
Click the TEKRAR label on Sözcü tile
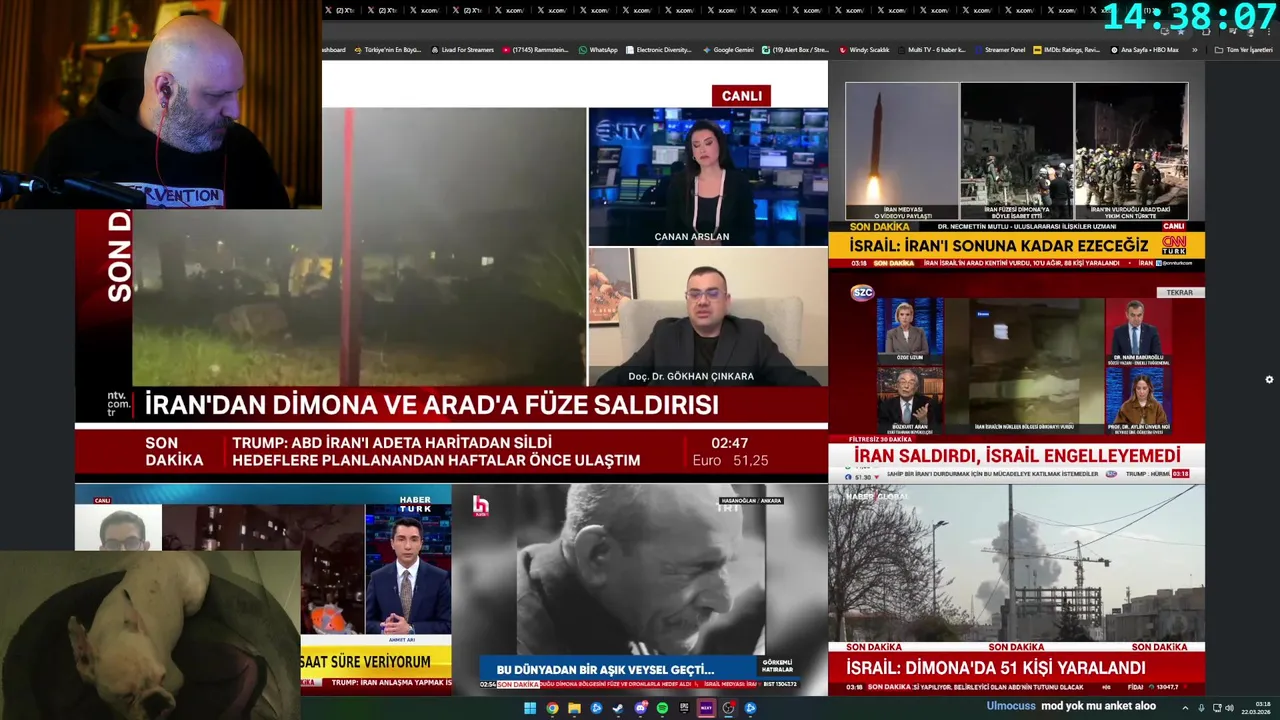tap(1180, 293)
